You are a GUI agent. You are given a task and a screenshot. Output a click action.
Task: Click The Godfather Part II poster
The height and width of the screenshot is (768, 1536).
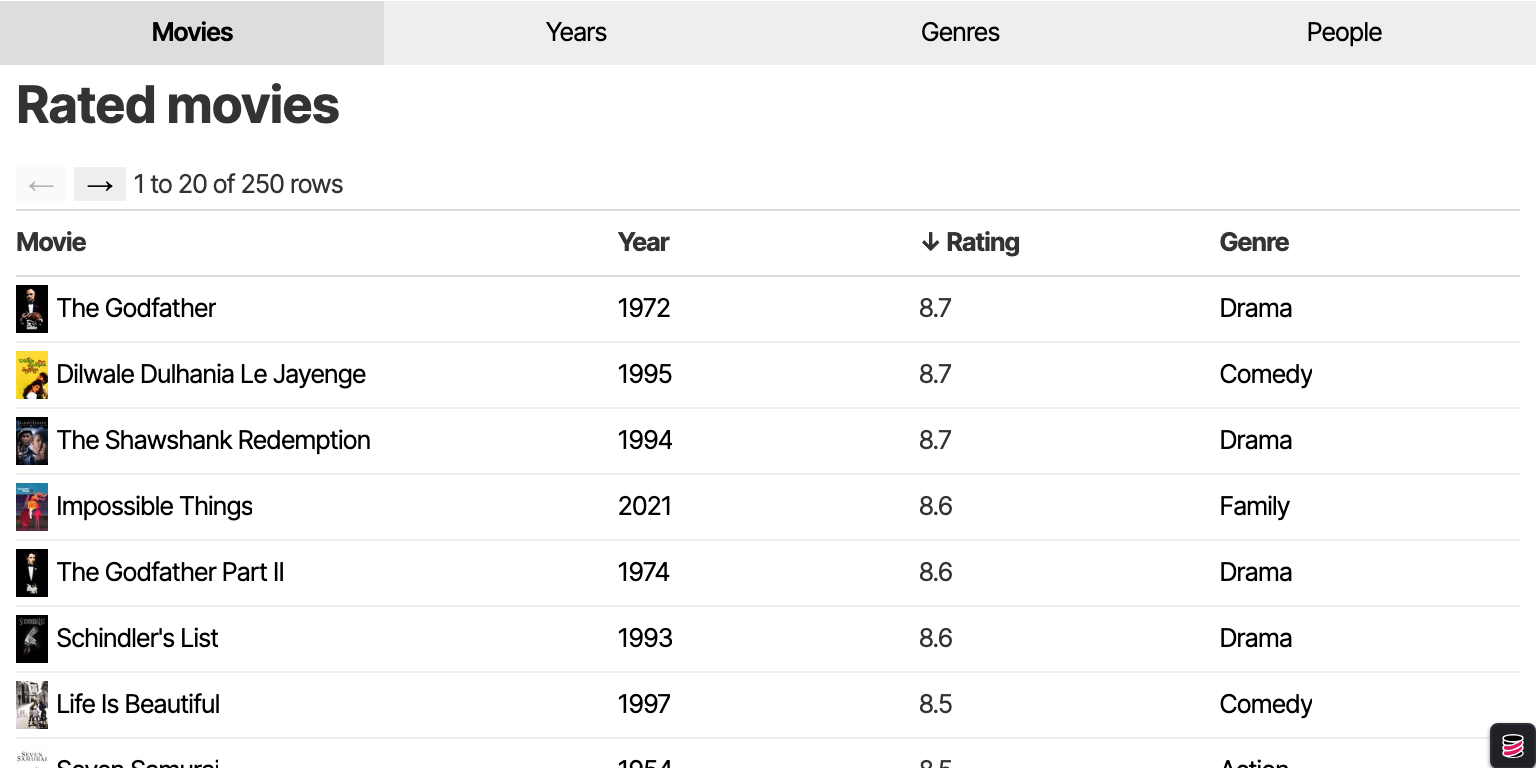32,573
